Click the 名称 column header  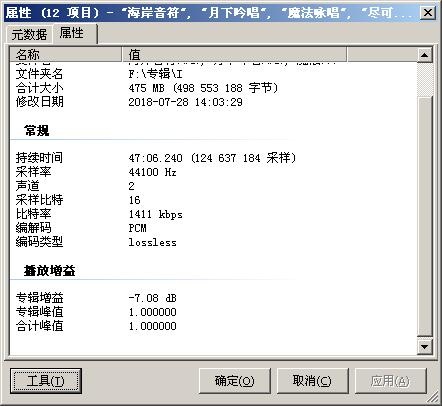tap(66, 54)
